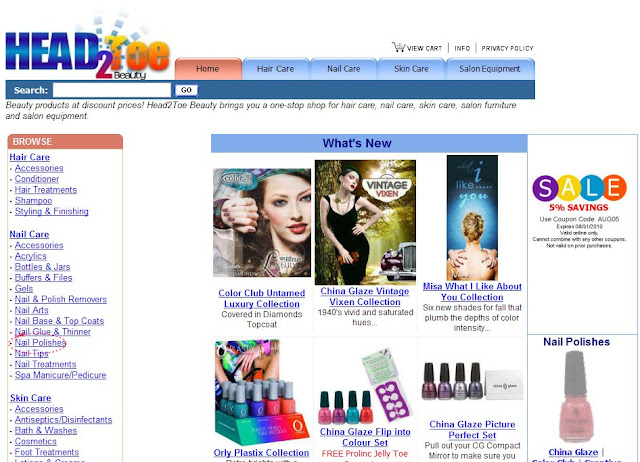This screenshot has width=640, height=462.
Task: Open China Glaze Picture Perfect Set link
Action: (x=472, y=430)
